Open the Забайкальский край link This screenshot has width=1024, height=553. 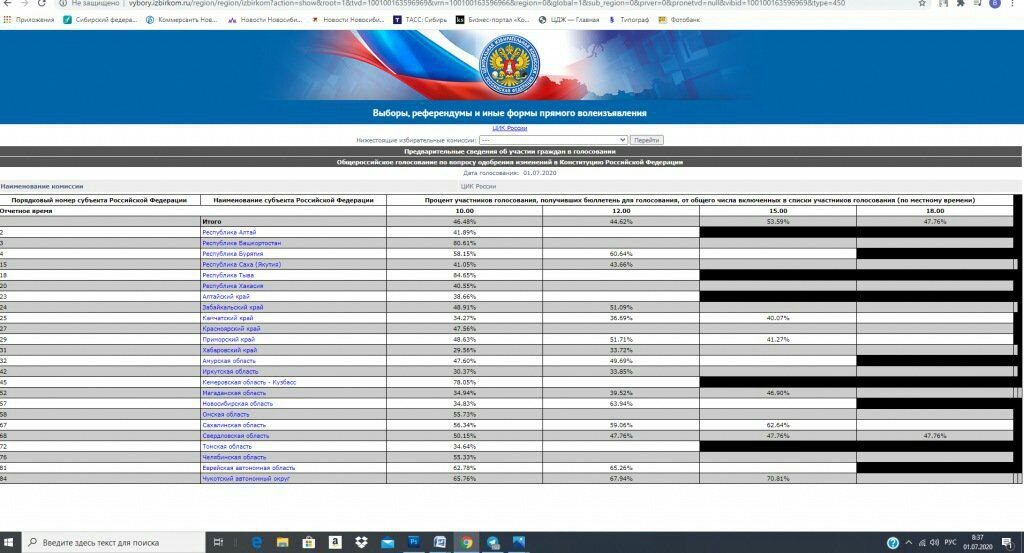(232, 308)
